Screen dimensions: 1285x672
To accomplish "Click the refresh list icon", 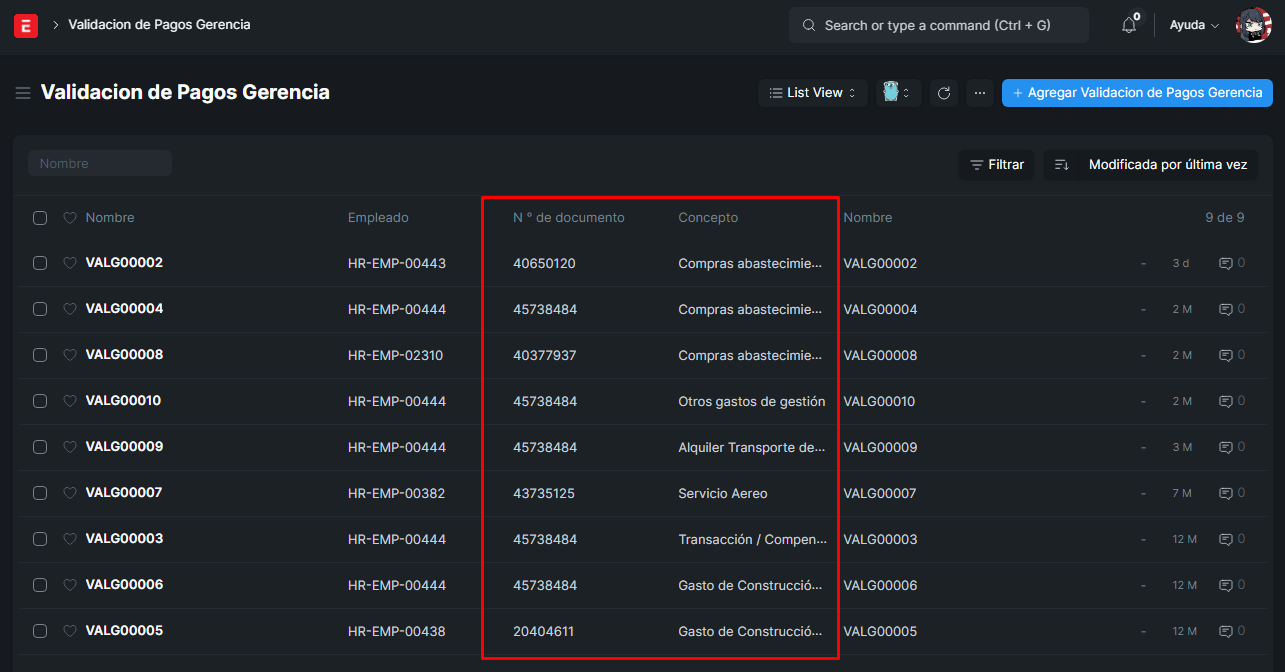I will [944, 93].
